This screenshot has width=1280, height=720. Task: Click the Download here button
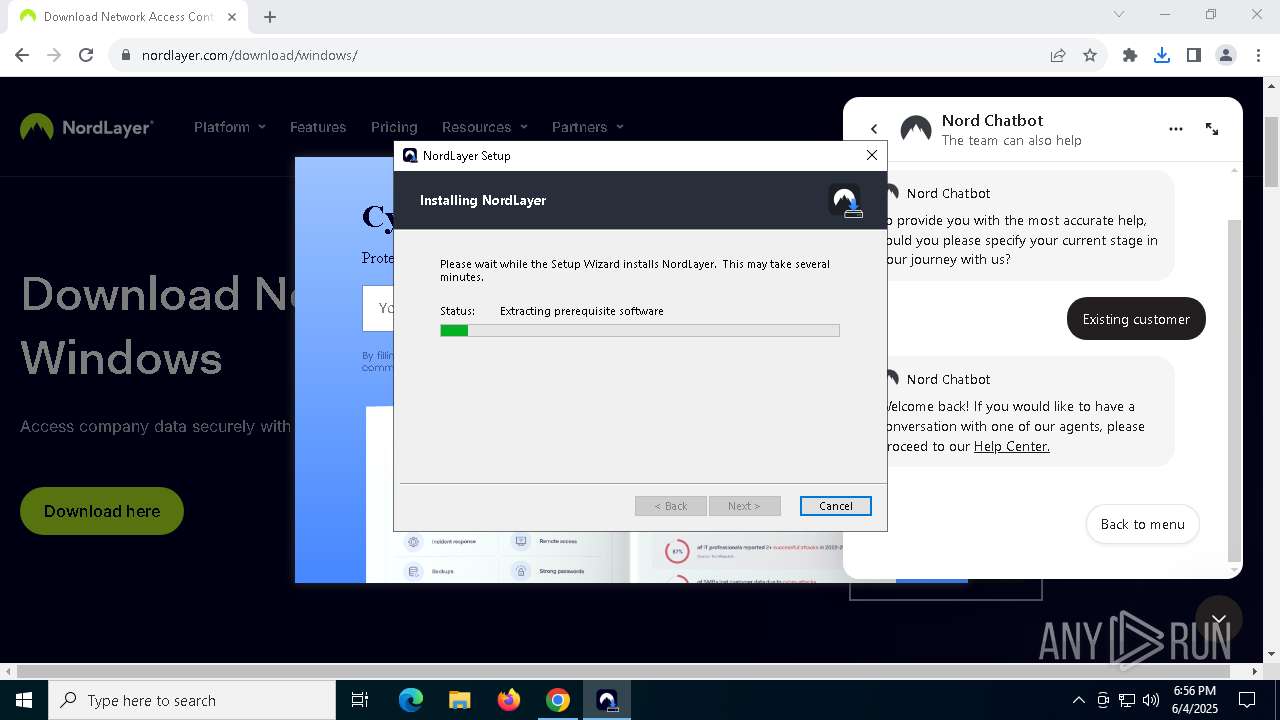click(x=102, y=511)
